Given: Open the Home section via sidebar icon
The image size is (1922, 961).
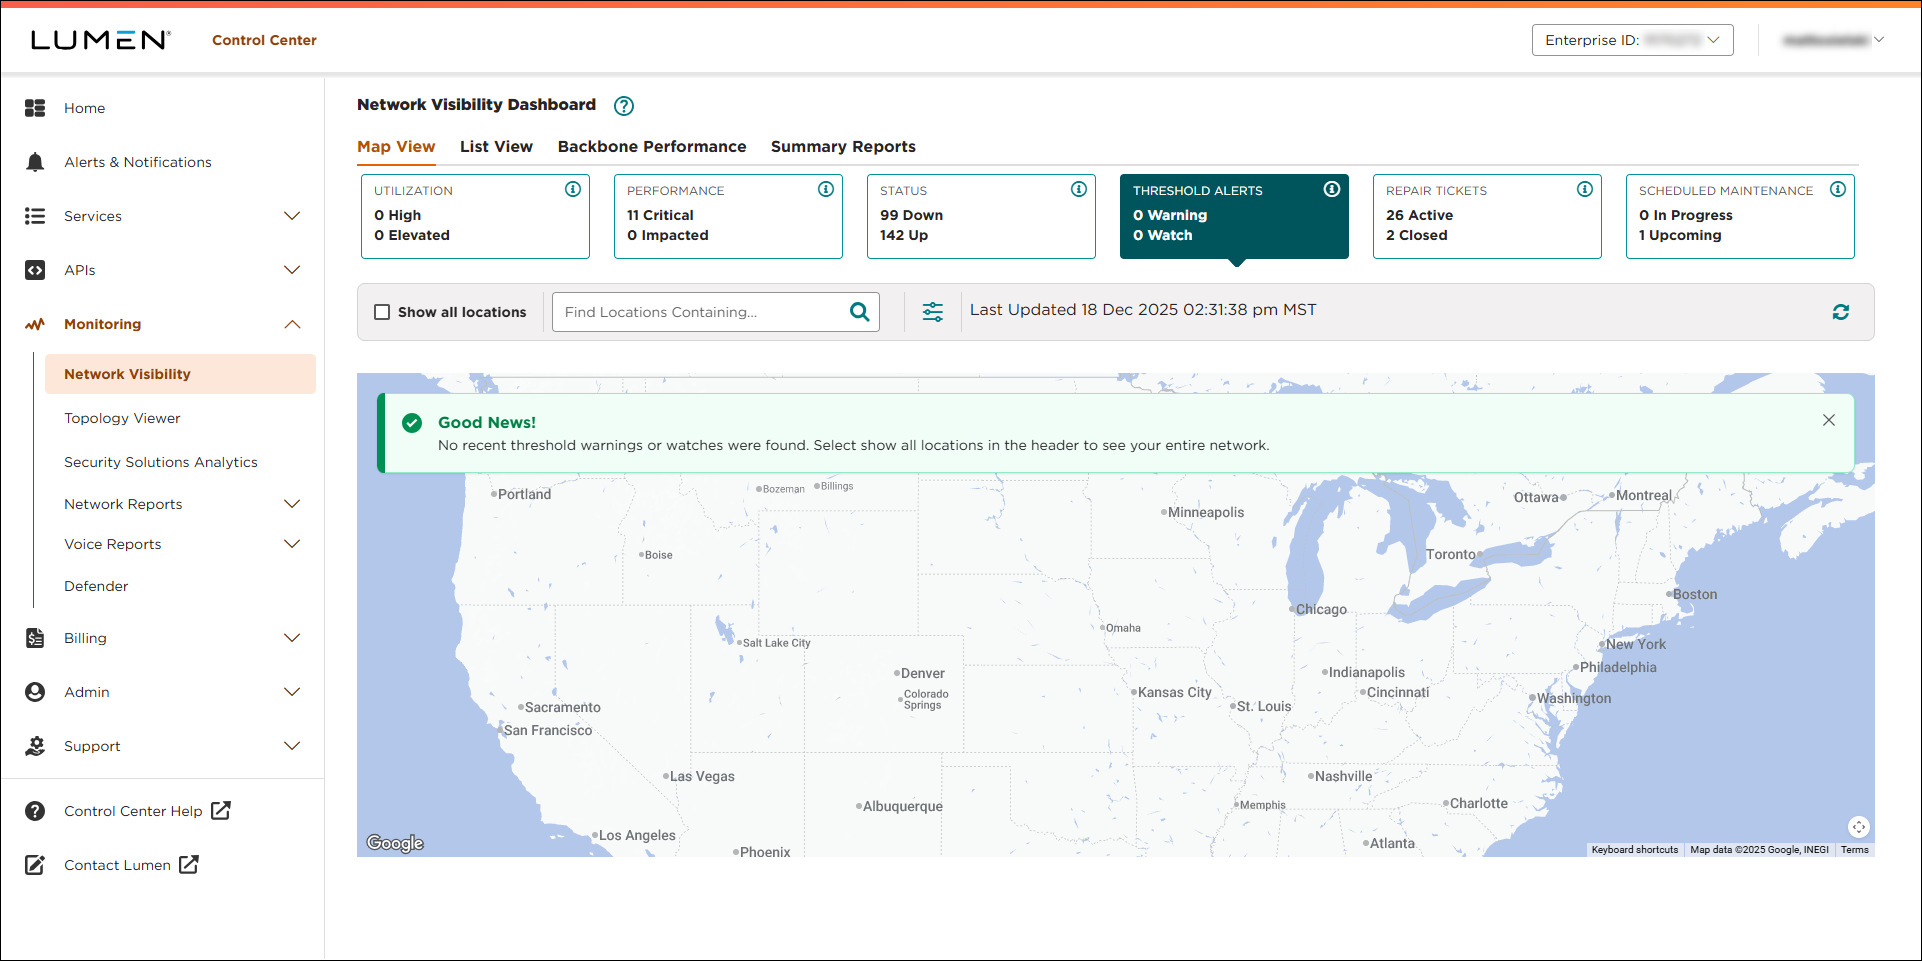Looking at the screenshot, I should point(35,108).
